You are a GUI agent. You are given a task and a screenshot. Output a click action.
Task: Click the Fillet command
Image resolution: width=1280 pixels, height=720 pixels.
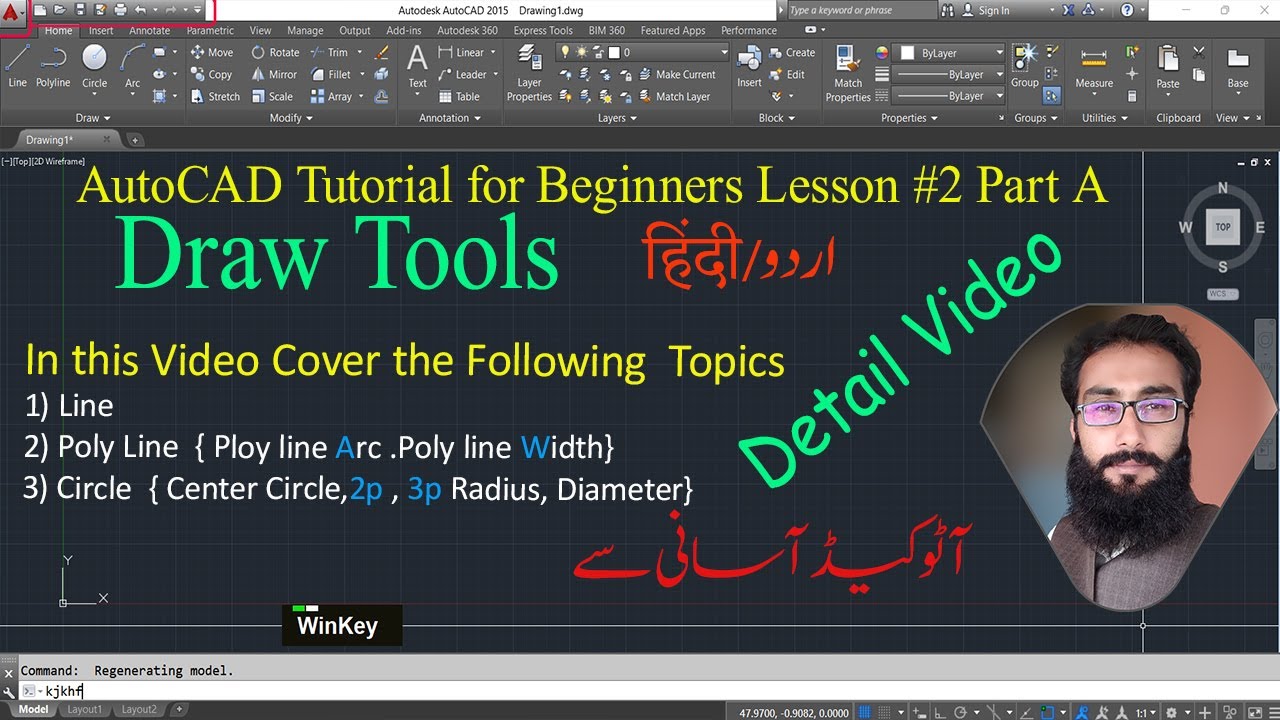331,74
